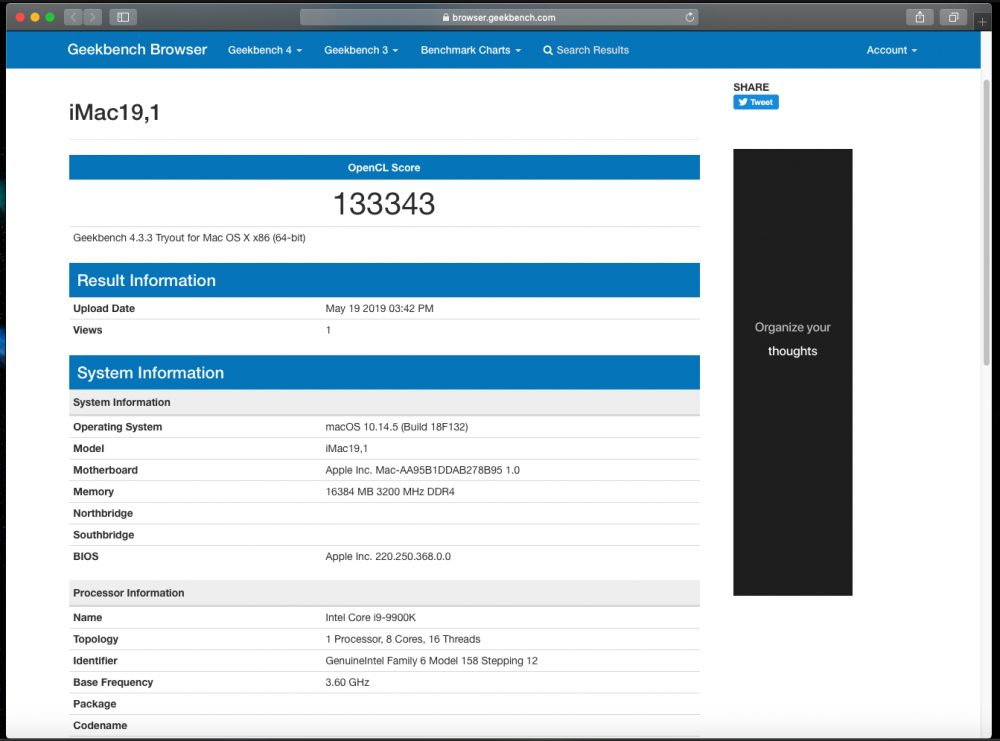Click the lock icon in address bar
Screen dimensions: 1000x741
pyautogui.click(x=446, y=18)
